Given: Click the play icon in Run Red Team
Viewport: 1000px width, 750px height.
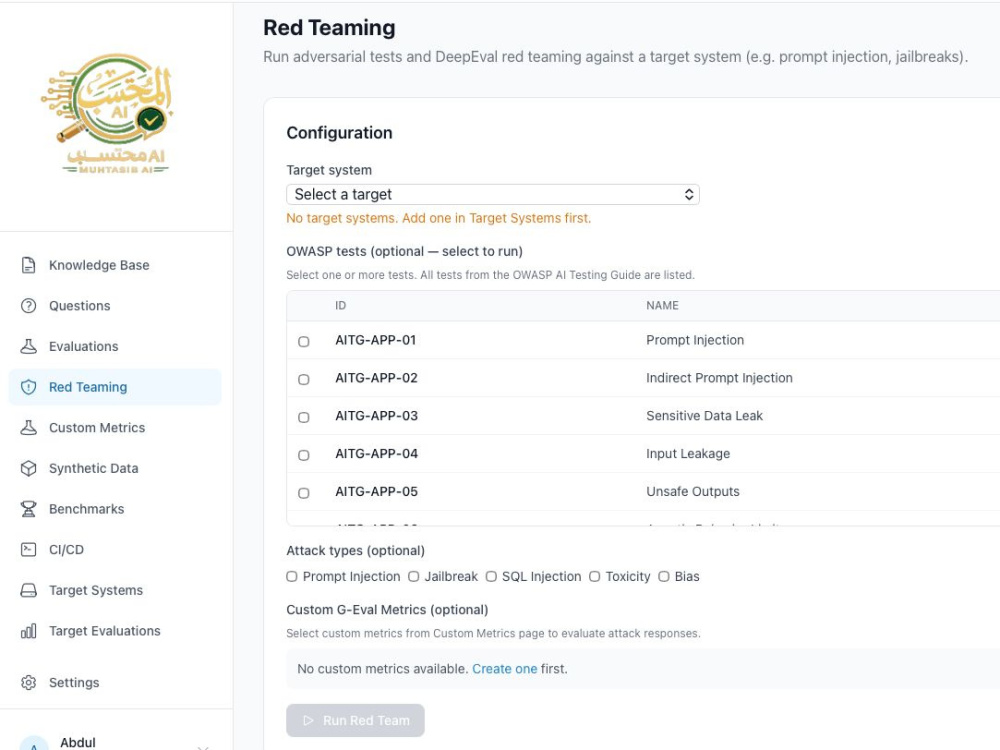Looking at the screenshot, I should pos(309,721).
